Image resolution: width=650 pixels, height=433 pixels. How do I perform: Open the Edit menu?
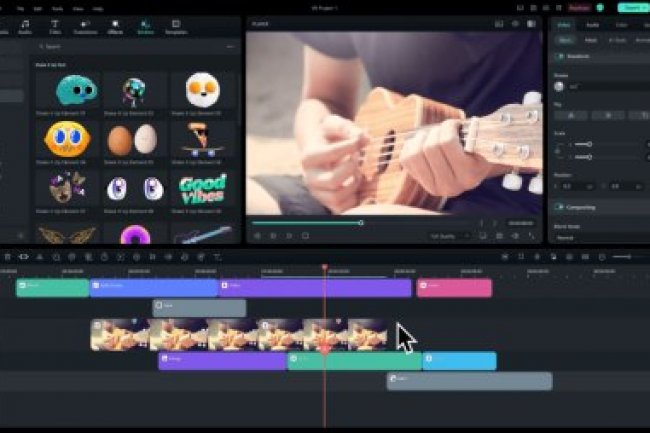point(37,8)
